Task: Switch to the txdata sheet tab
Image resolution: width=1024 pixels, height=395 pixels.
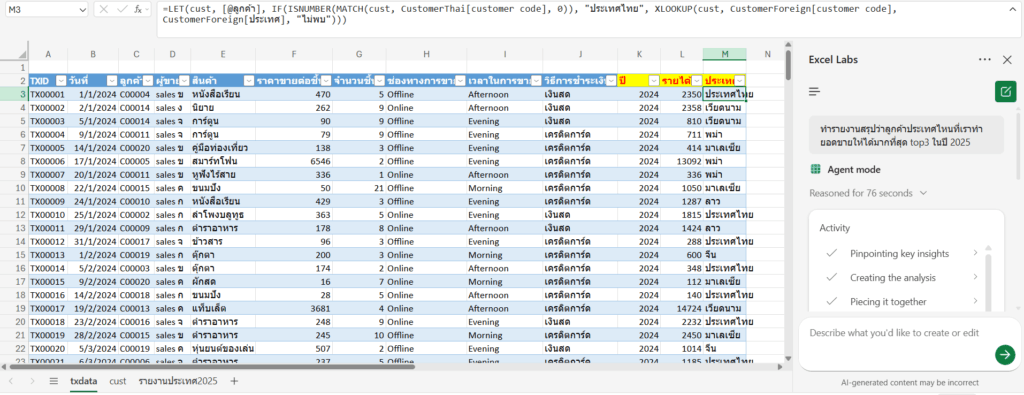Action: (84, 381)
